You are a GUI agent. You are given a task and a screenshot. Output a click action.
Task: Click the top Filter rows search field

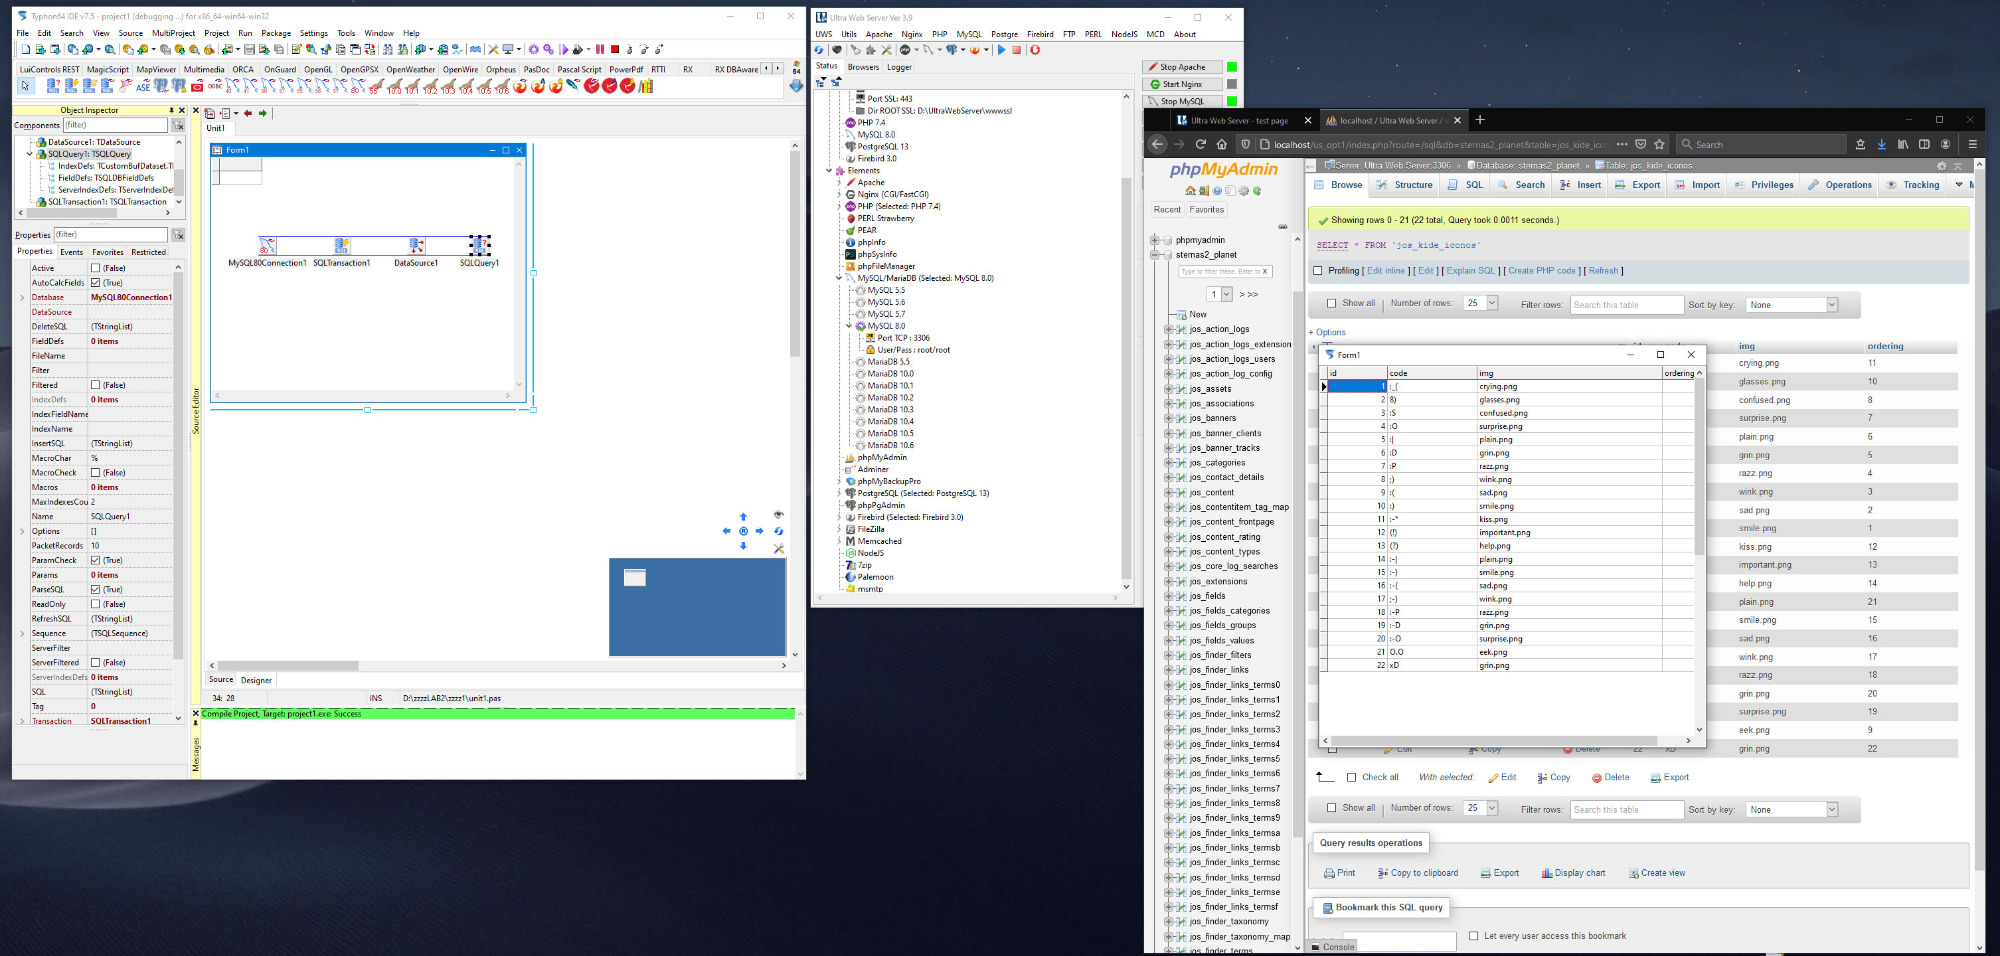pos(1625,305)
